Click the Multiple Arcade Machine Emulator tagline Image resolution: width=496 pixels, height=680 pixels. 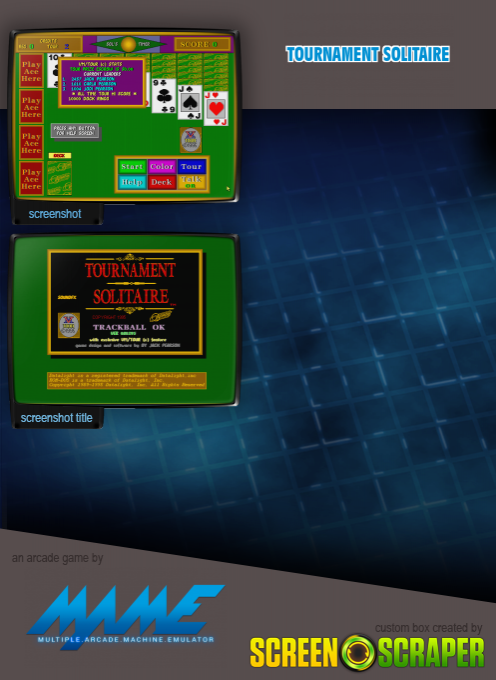pyautogui.click(x=126, y=640)
